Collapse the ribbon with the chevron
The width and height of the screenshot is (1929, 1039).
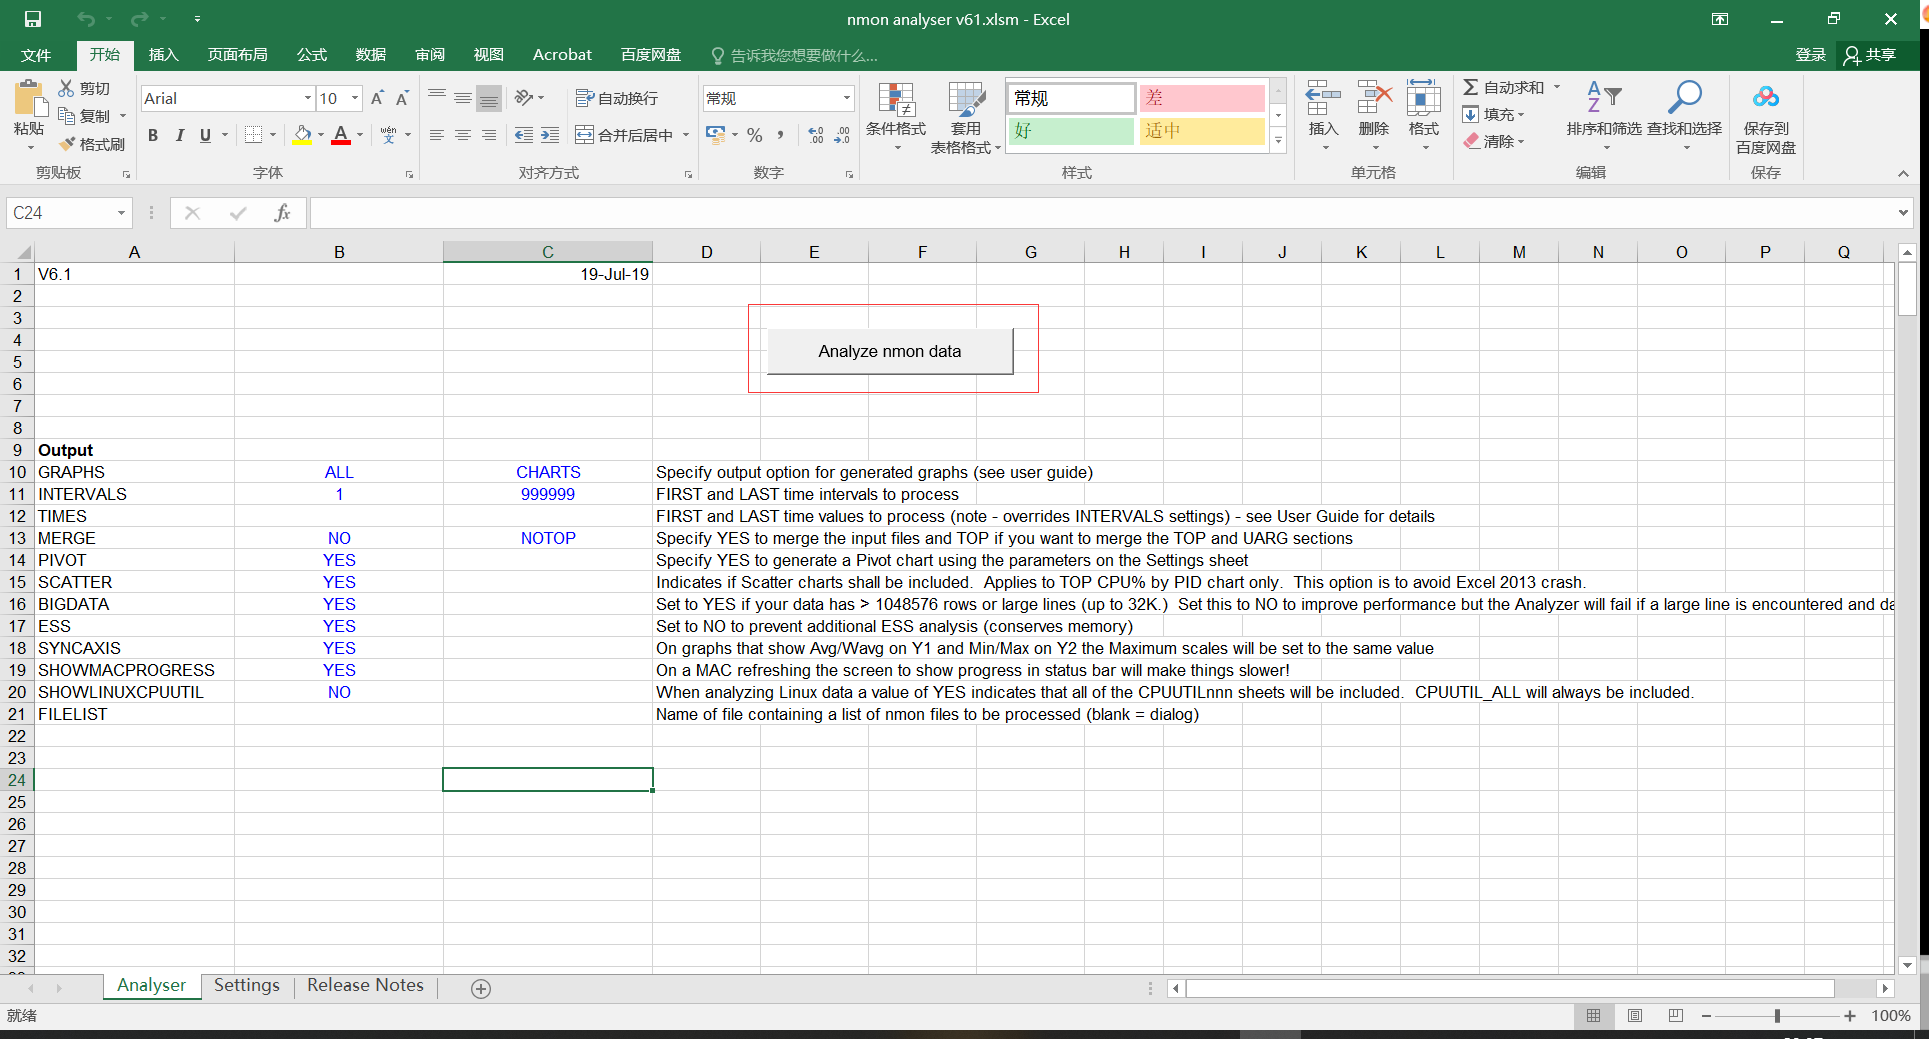pos(1903,173)
